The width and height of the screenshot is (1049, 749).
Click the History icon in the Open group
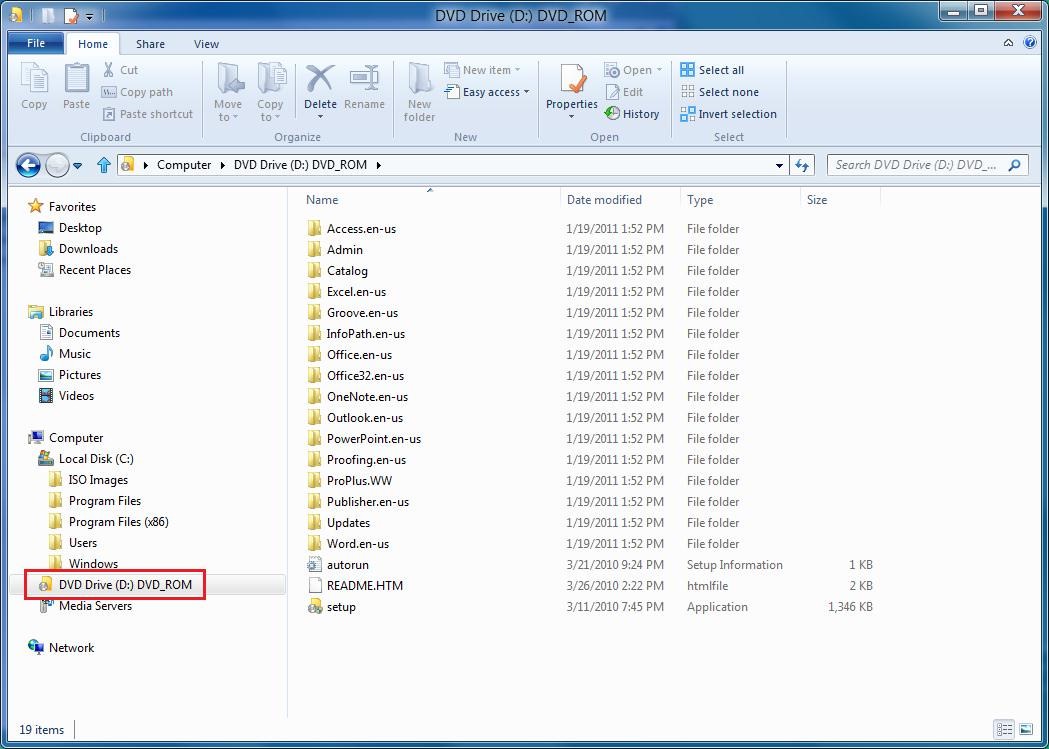click(633, 114)
